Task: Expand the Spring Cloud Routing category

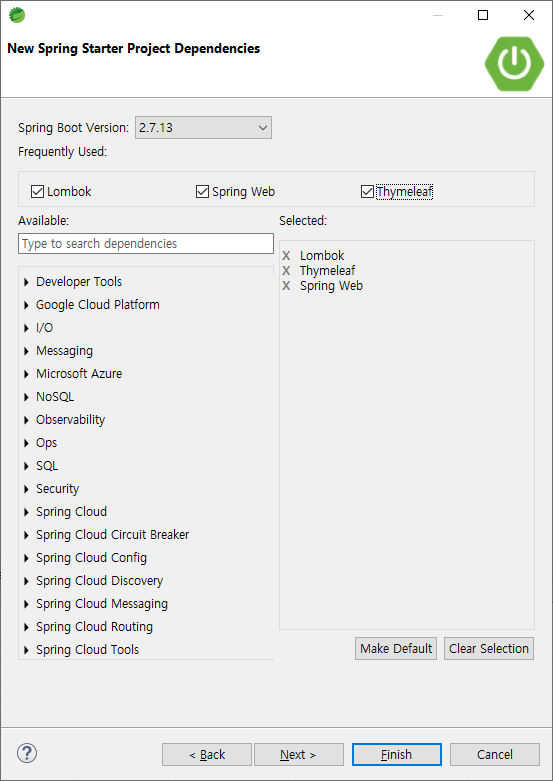Action: pos(26,627)
